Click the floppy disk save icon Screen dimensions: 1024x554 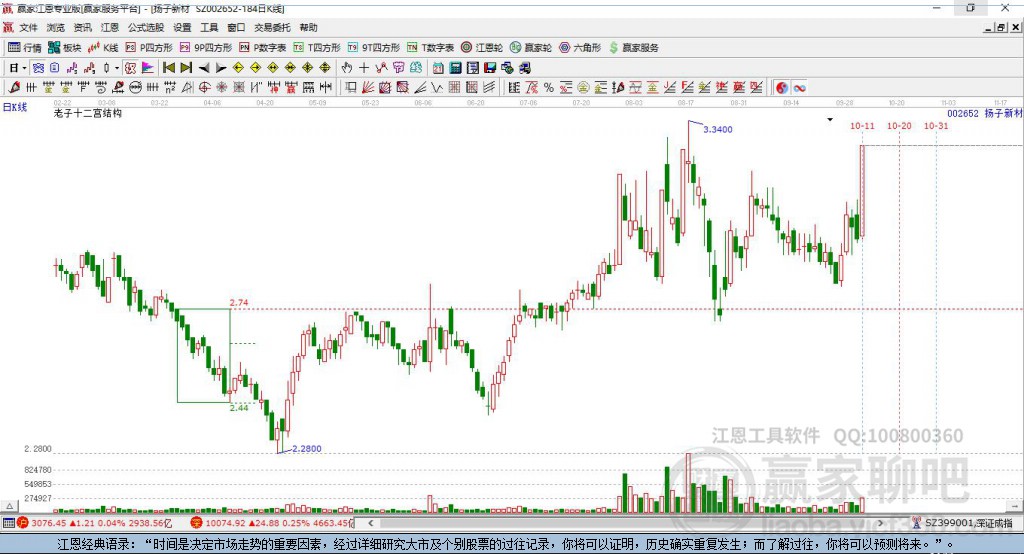click(490, 68)
